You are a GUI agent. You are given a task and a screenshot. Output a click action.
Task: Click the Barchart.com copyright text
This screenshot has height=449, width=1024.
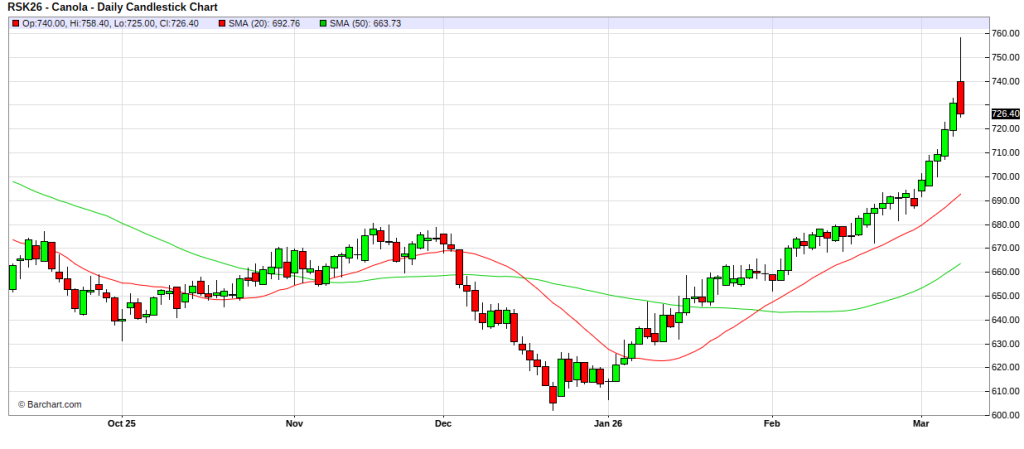coord(50,405)
